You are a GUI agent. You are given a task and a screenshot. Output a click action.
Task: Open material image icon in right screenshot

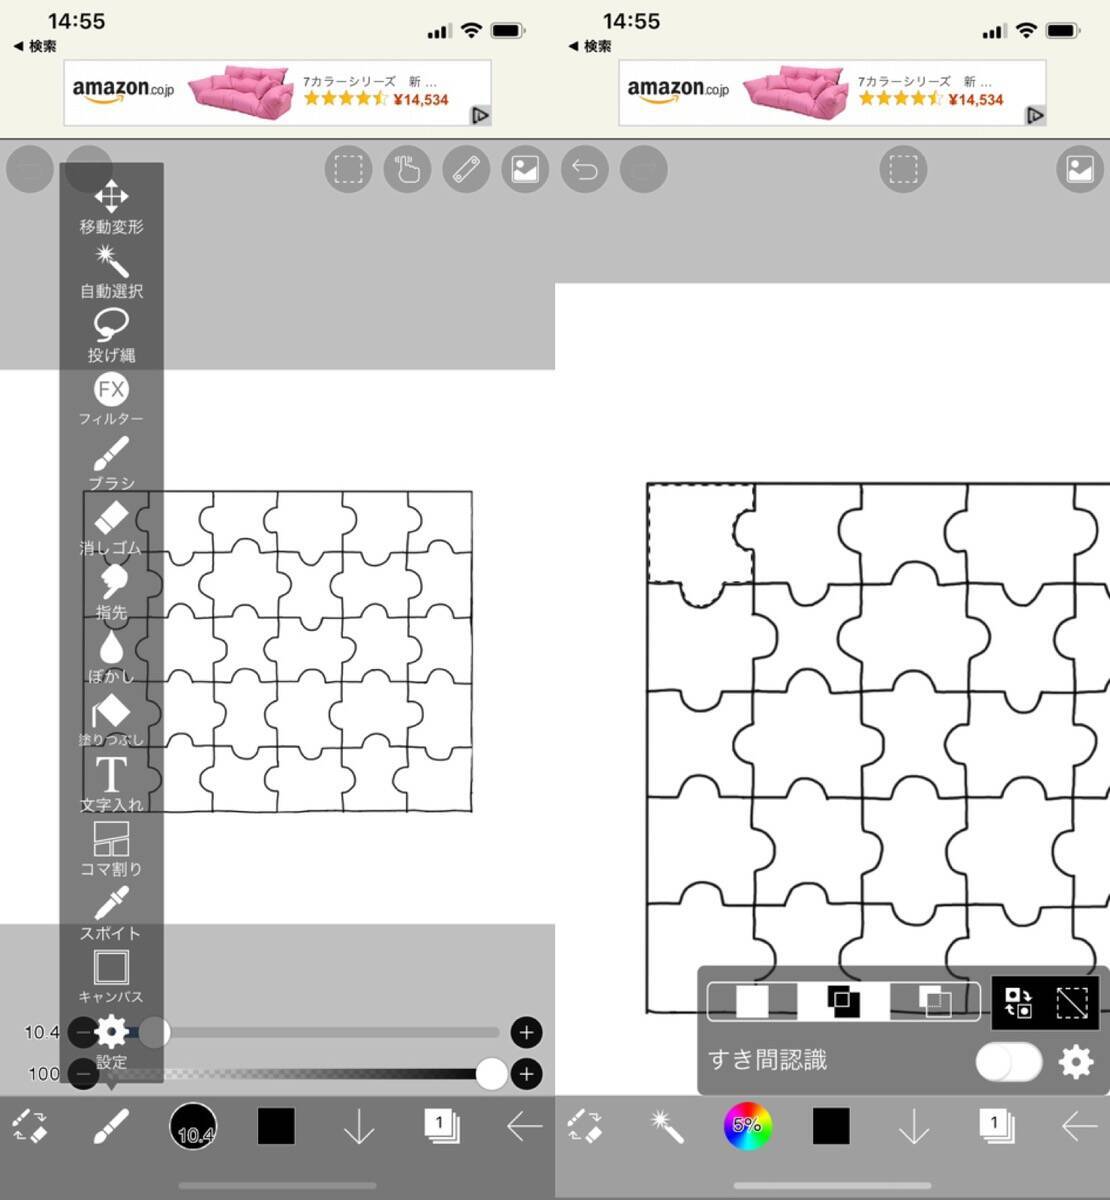tap(1080, 170)
